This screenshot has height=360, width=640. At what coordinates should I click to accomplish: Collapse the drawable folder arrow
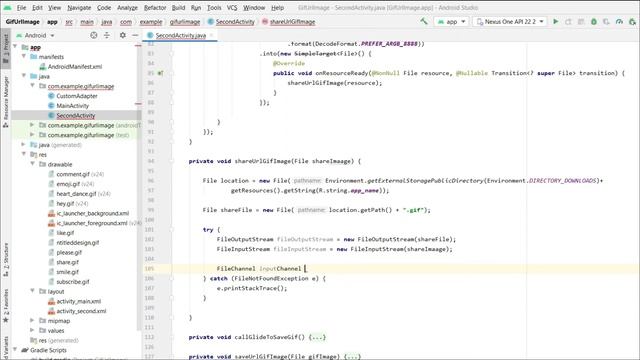coord(33,164)
